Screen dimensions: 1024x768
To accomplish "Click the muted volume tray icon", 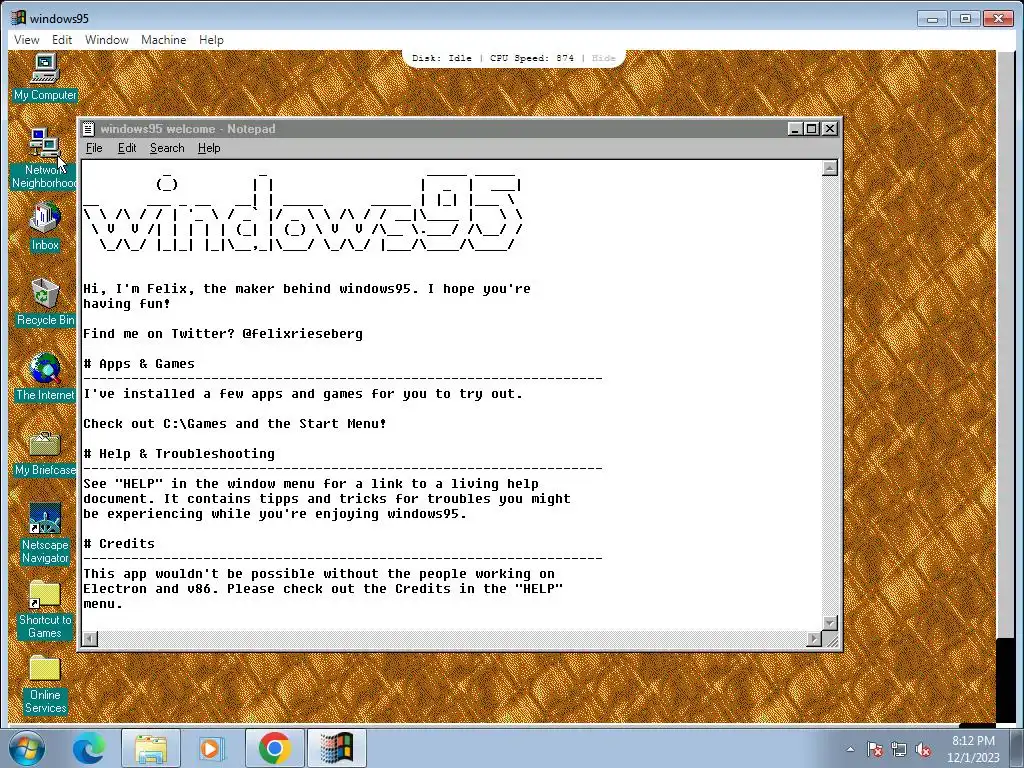I will [x=923, y=749].
